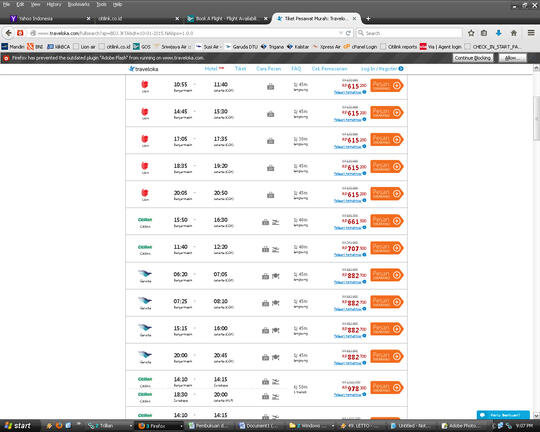Click the meal icon on Garuda 06:20 flight
The height and width of the screenshot is (432, 540).
276,276
